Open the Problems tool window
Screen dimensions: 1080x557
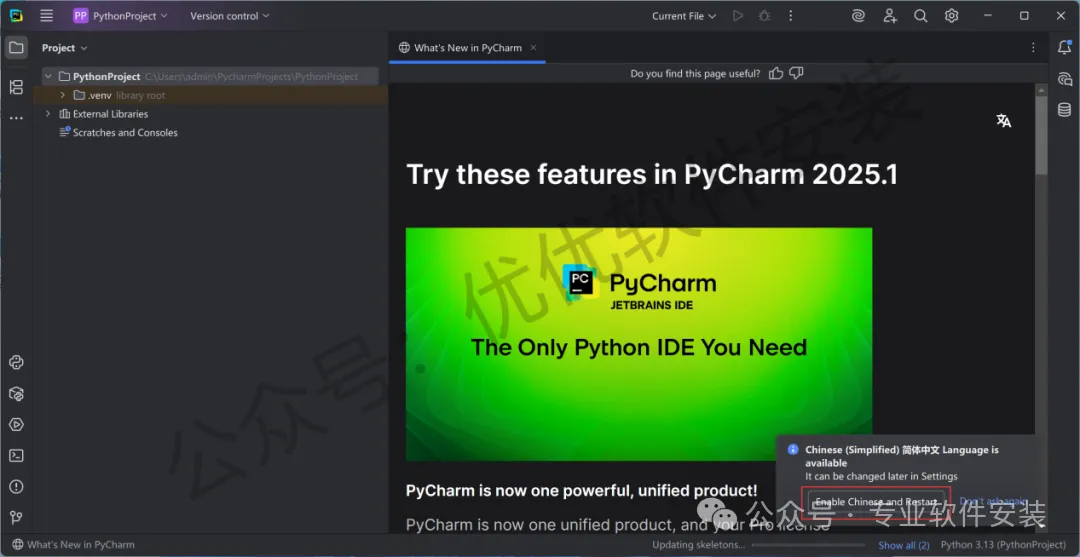17,487
